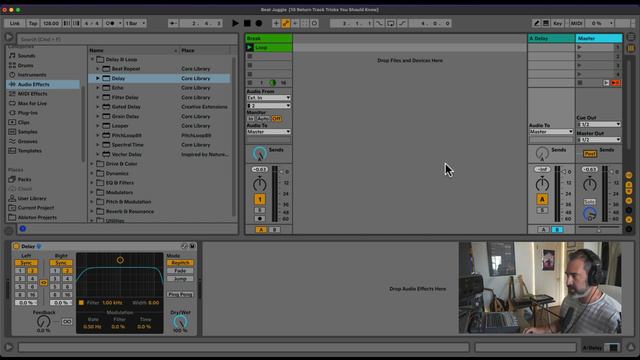Solo the Break track
The width and height of the screenshot is (640, 360).
[x=260, y=210]
